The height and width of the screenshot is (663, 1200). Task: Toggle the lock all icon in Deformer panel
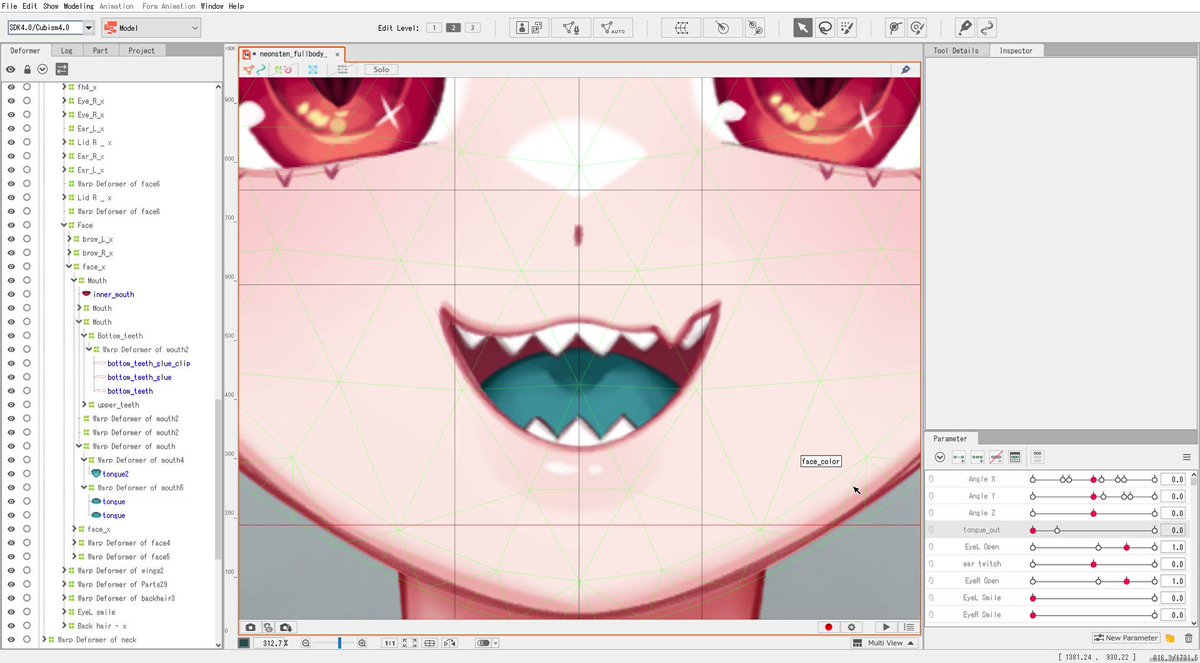[x=27, y=69]
